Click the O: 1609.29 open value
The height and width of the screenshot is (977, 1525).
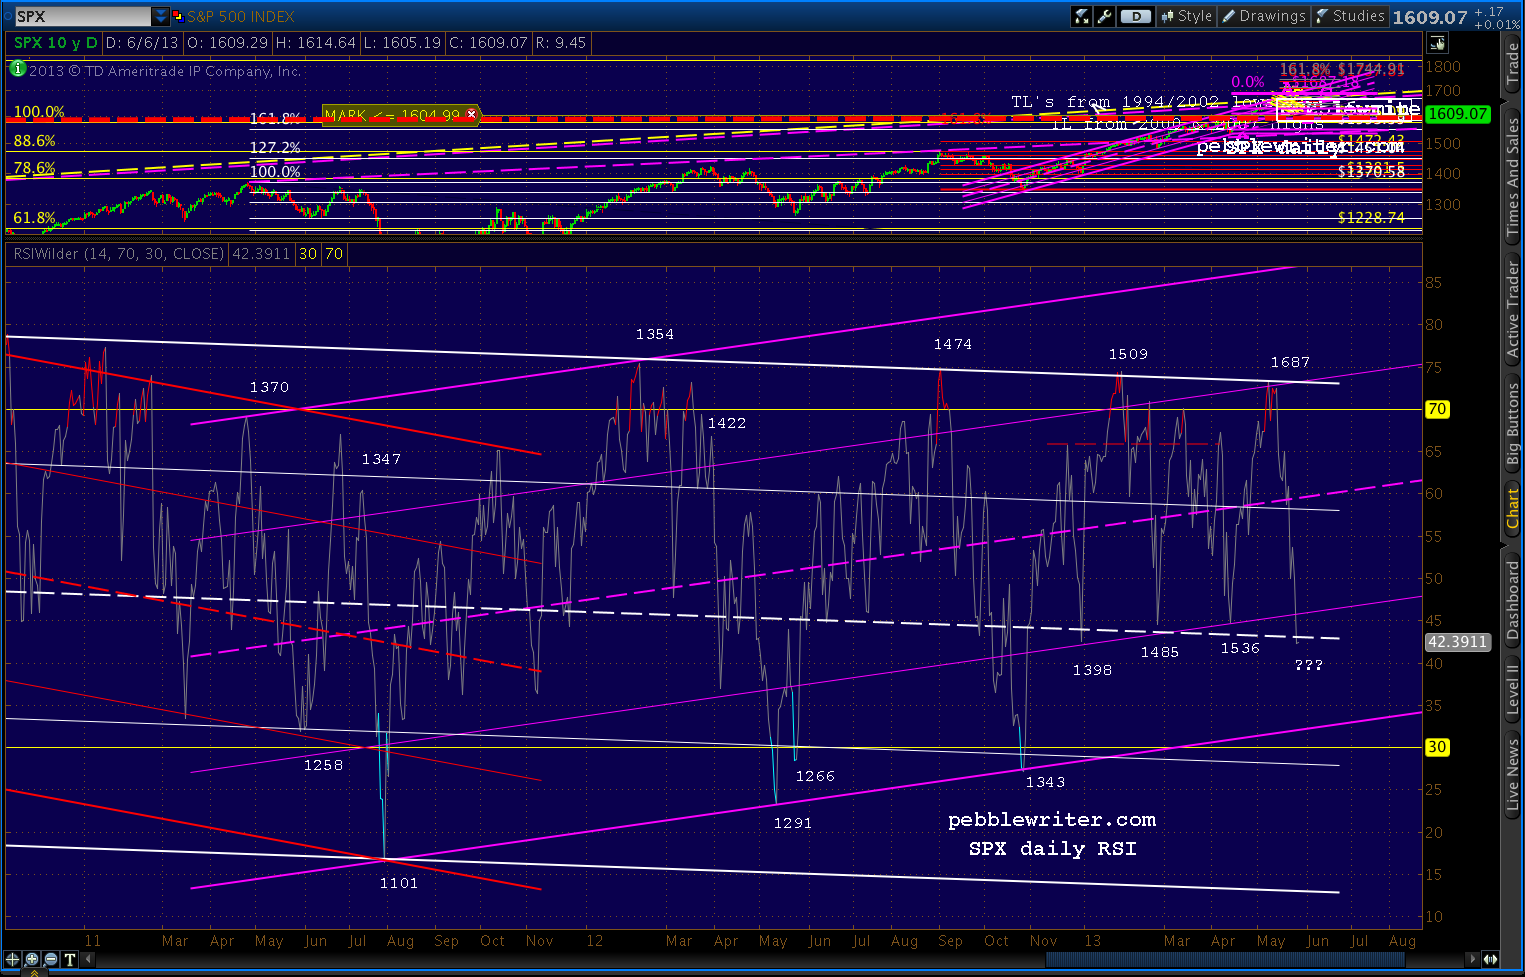(x=227, y=43)
